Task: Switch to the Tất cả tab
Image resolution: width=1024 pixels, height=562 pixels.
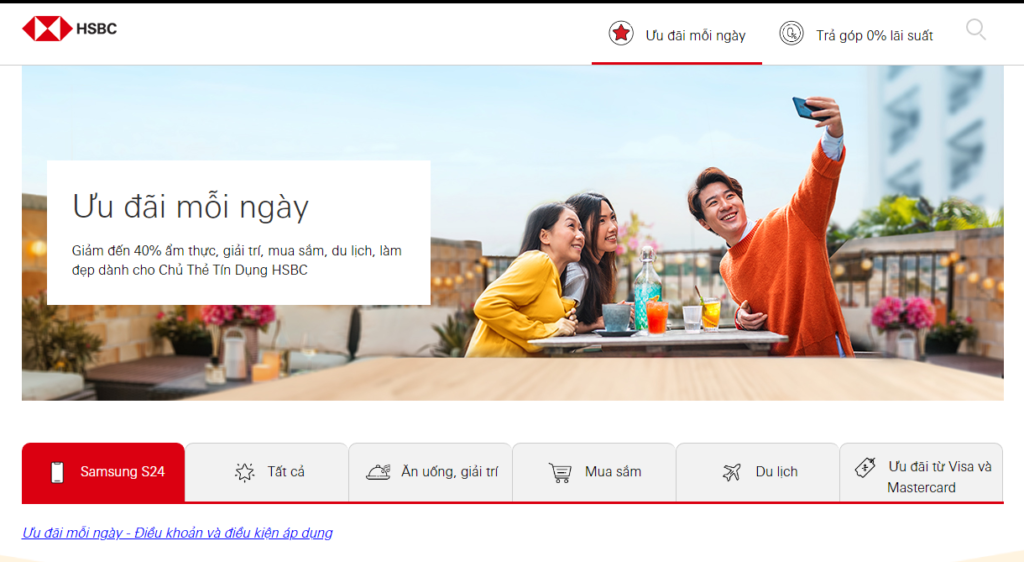Action: coord(286,472)
